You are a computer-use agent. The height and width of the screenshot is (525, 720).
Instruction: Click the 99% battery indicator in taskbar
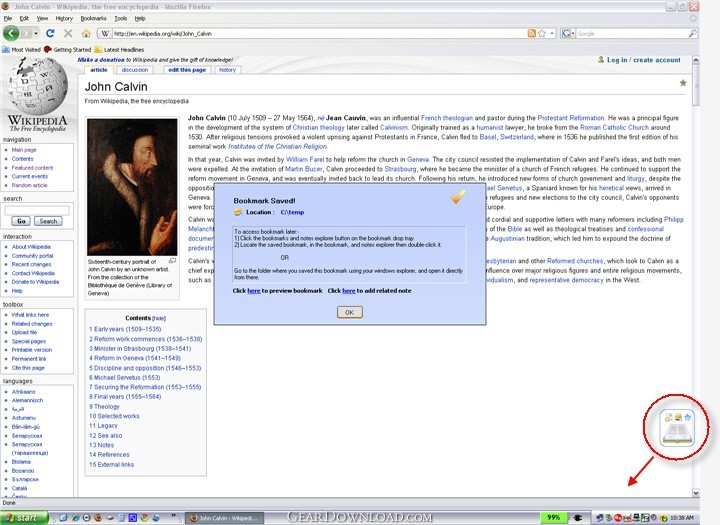click(x=554, y=518)
